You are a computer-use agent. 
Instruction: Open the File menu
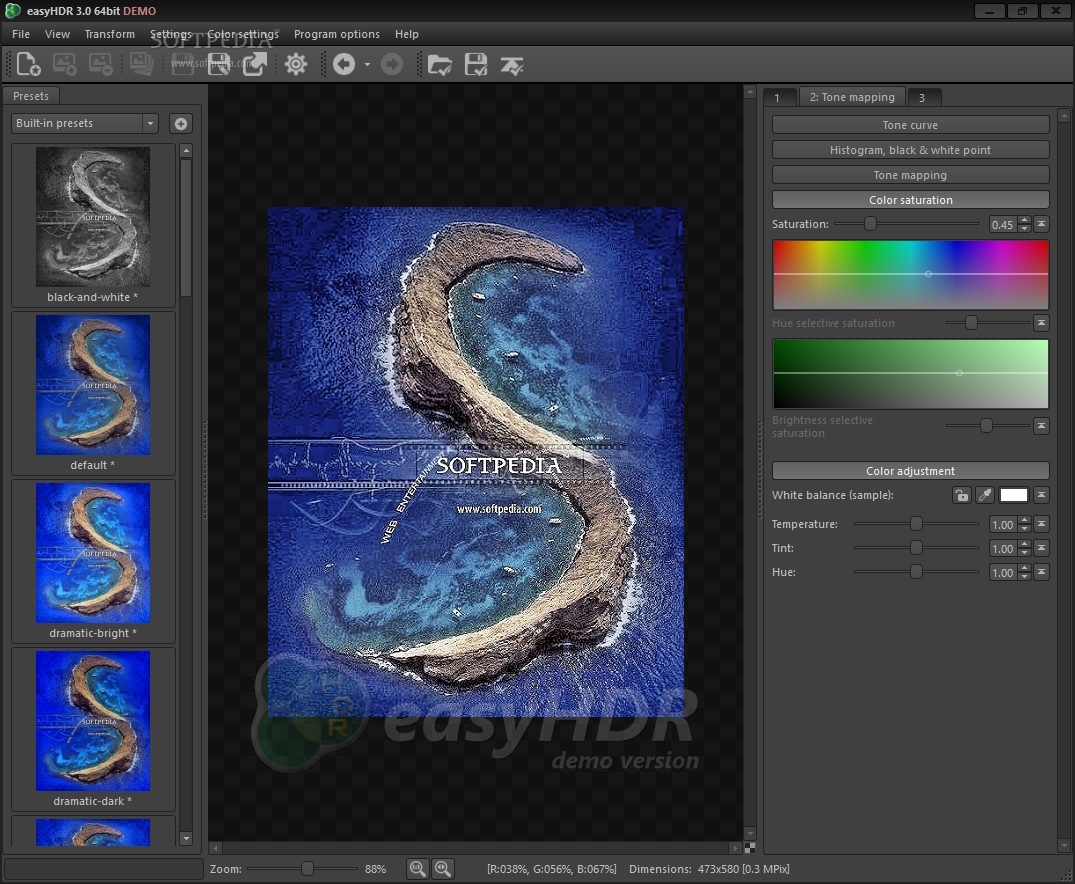[x=21, y=34]
